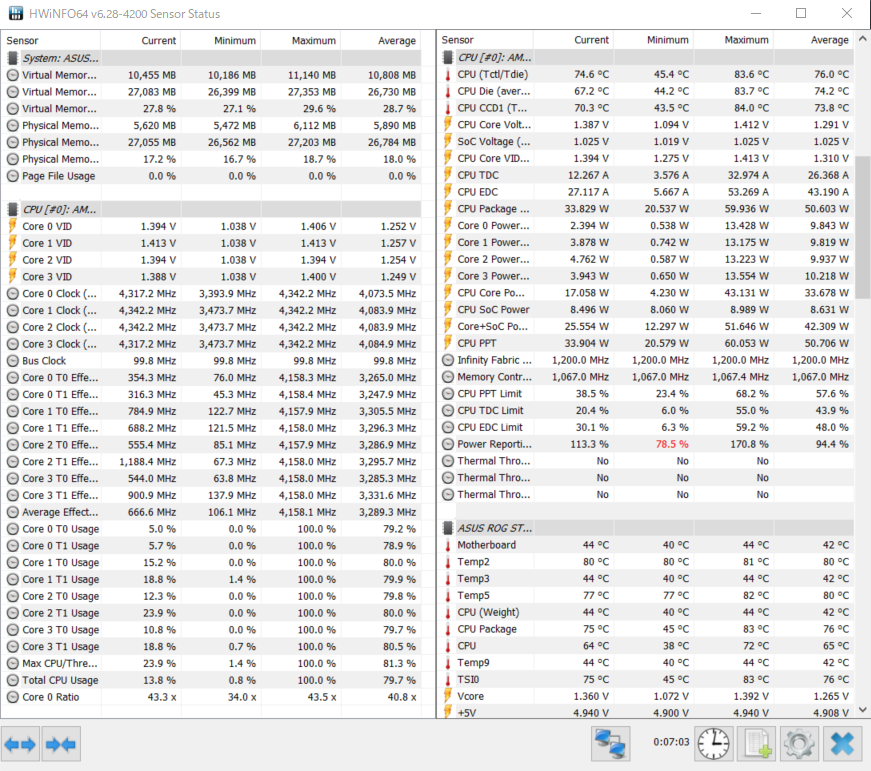Click the left Sensor column header
This screenshot has width=871, height=771.
[51, 41]
